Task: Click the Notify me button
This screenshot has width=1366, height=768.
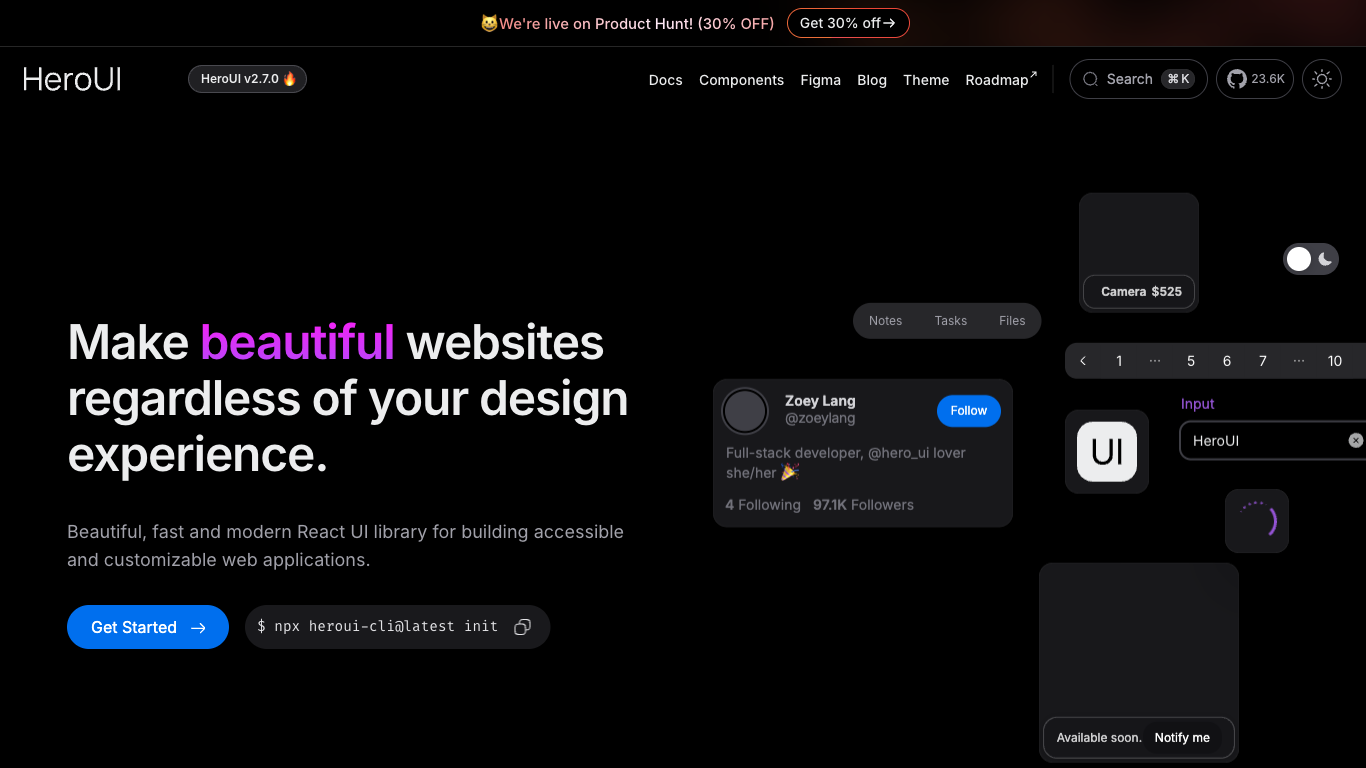Action: [x=1182, y=738]
